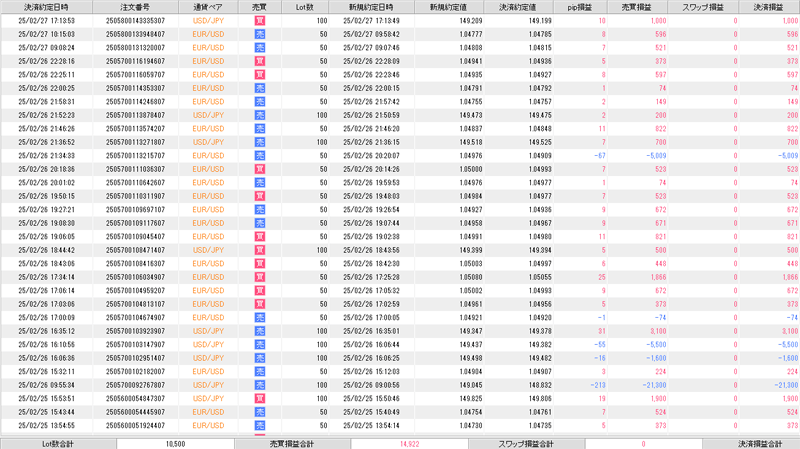The image size is (800, 449).
Task: Select the 売 badge in the row with -21,300 loss
Action: [260, 385]
